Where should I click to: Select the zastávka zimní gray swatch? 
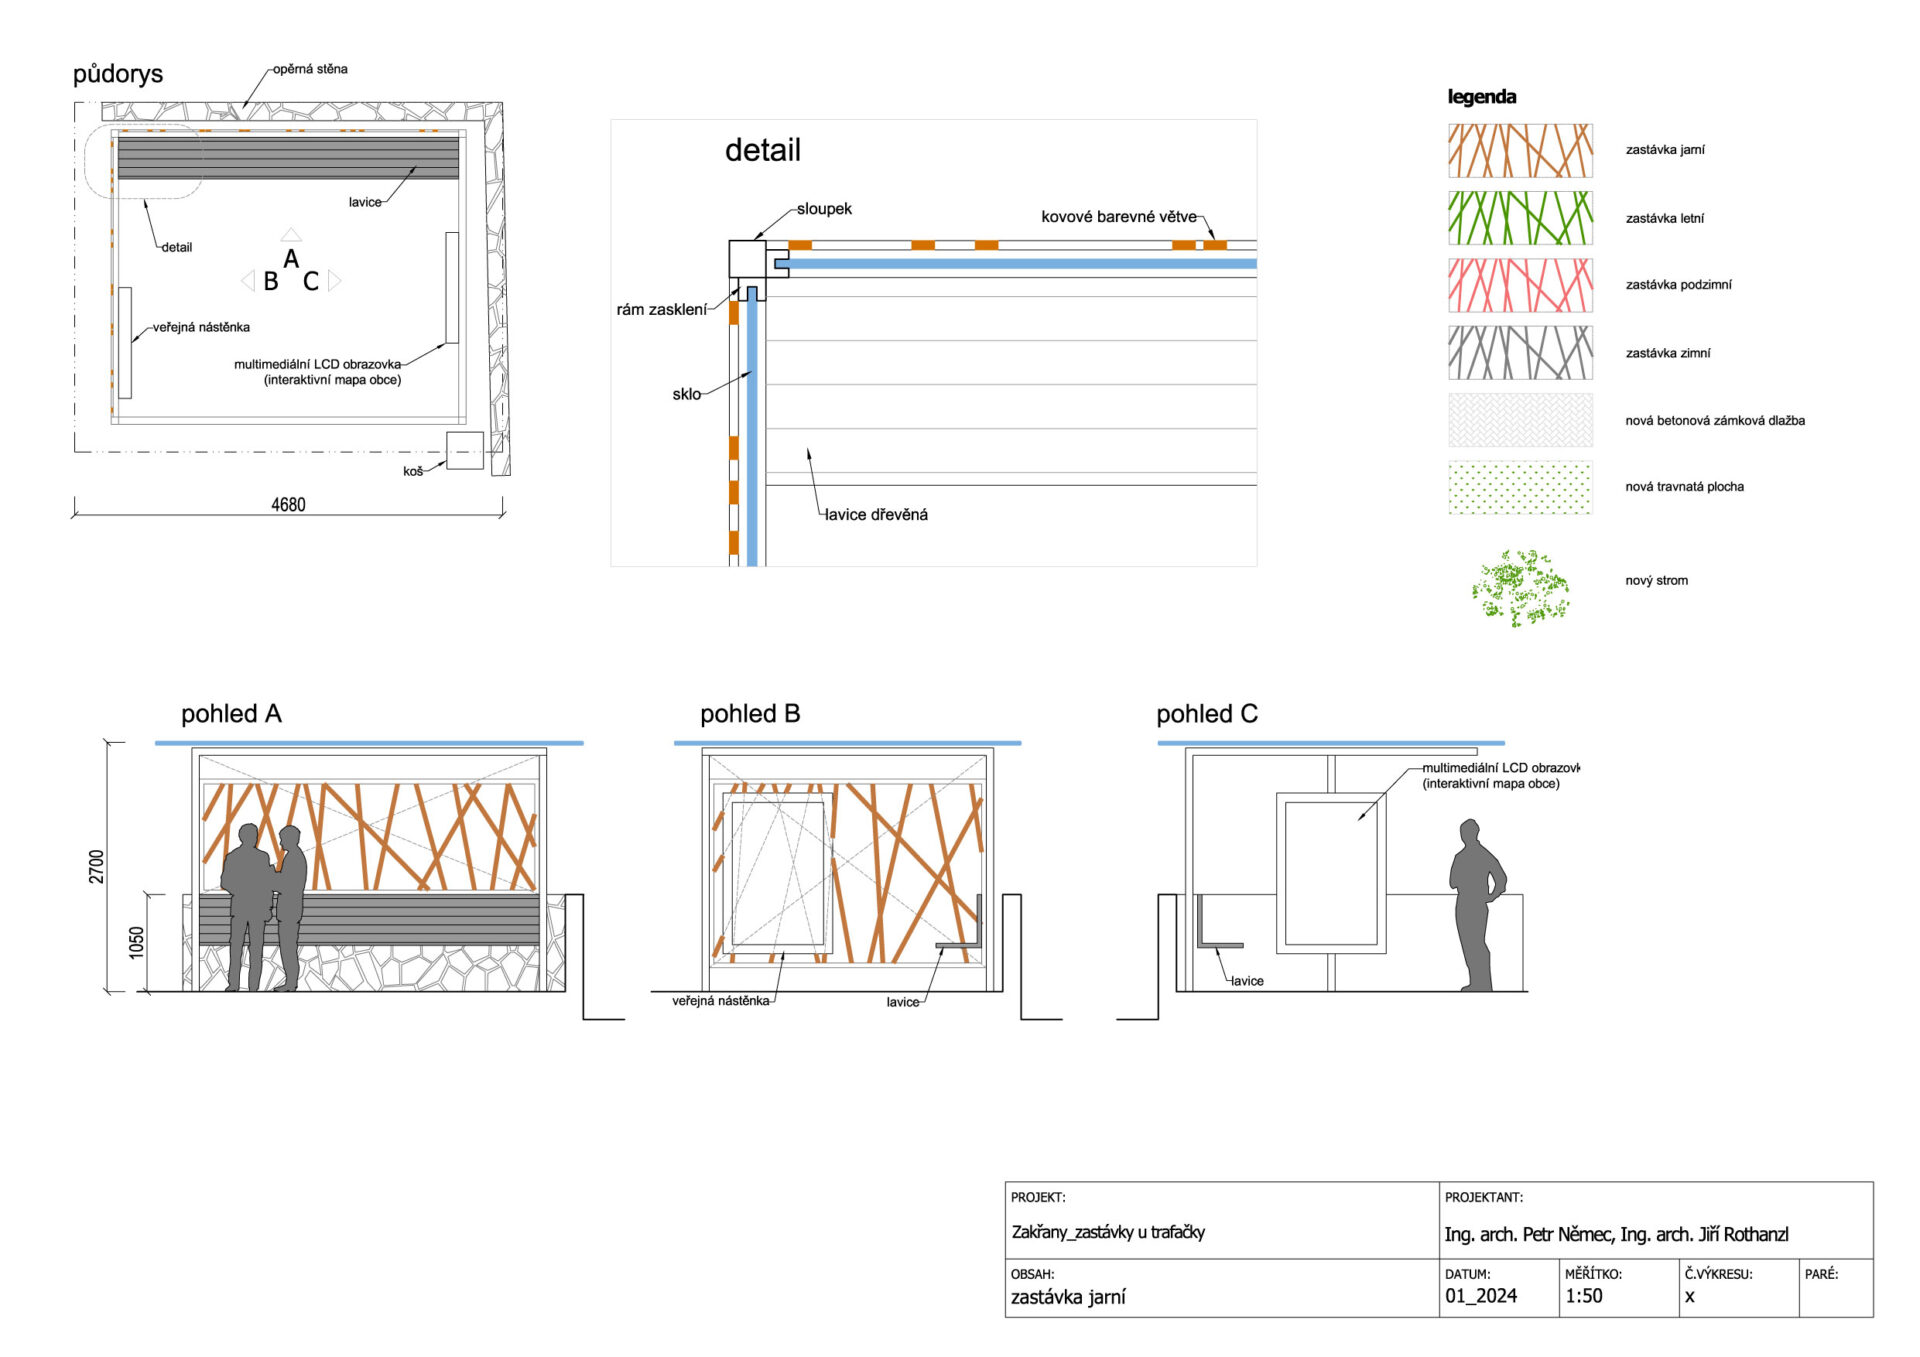coord(1519,352)
